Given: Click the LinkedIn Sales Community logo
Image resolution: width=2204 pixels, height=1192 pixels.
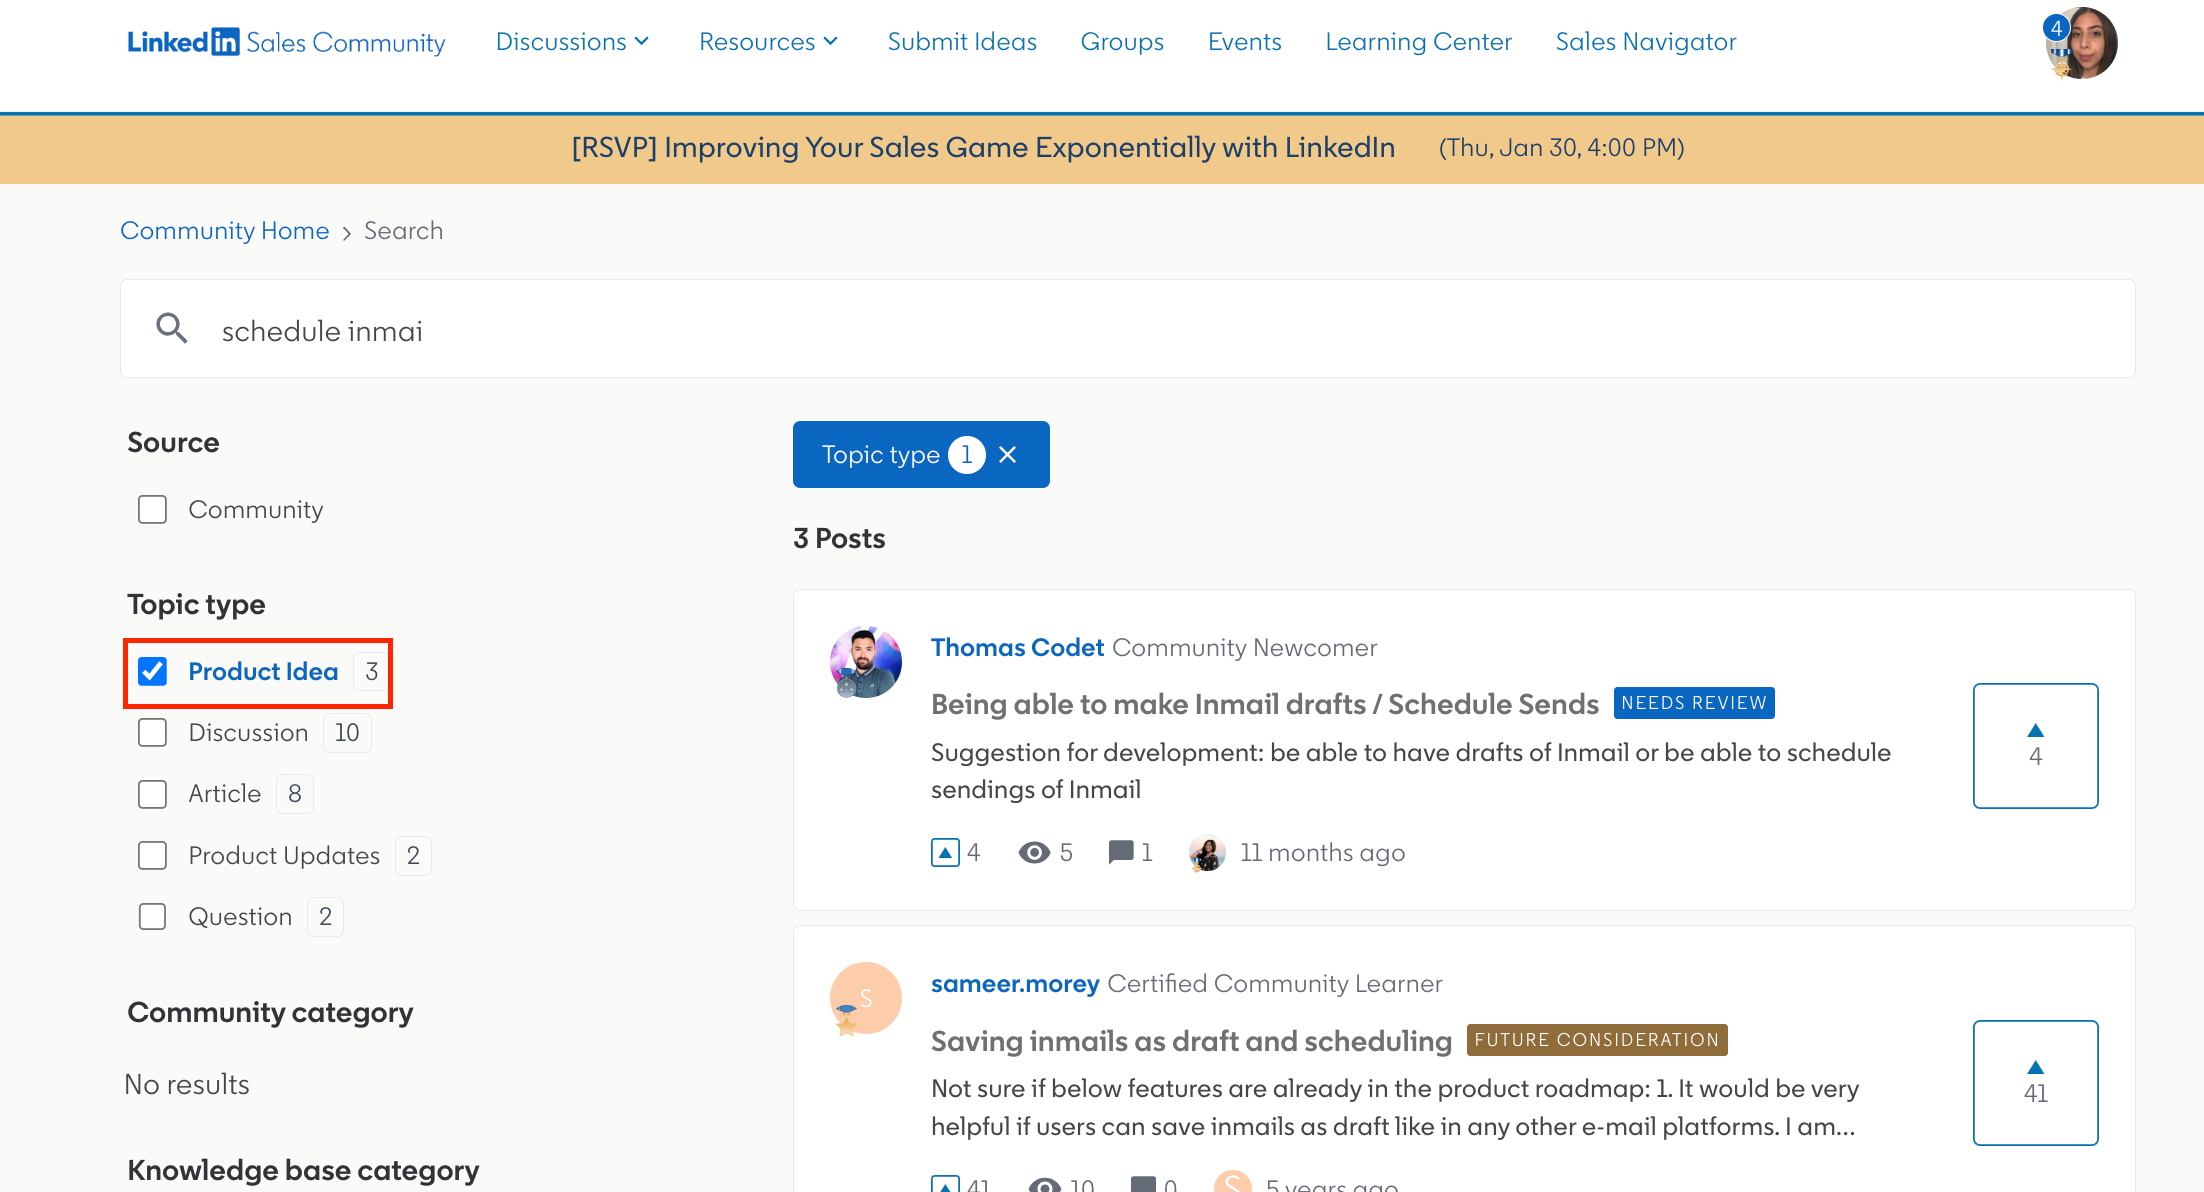Looking at the screenshot, I should coord(286,42).
